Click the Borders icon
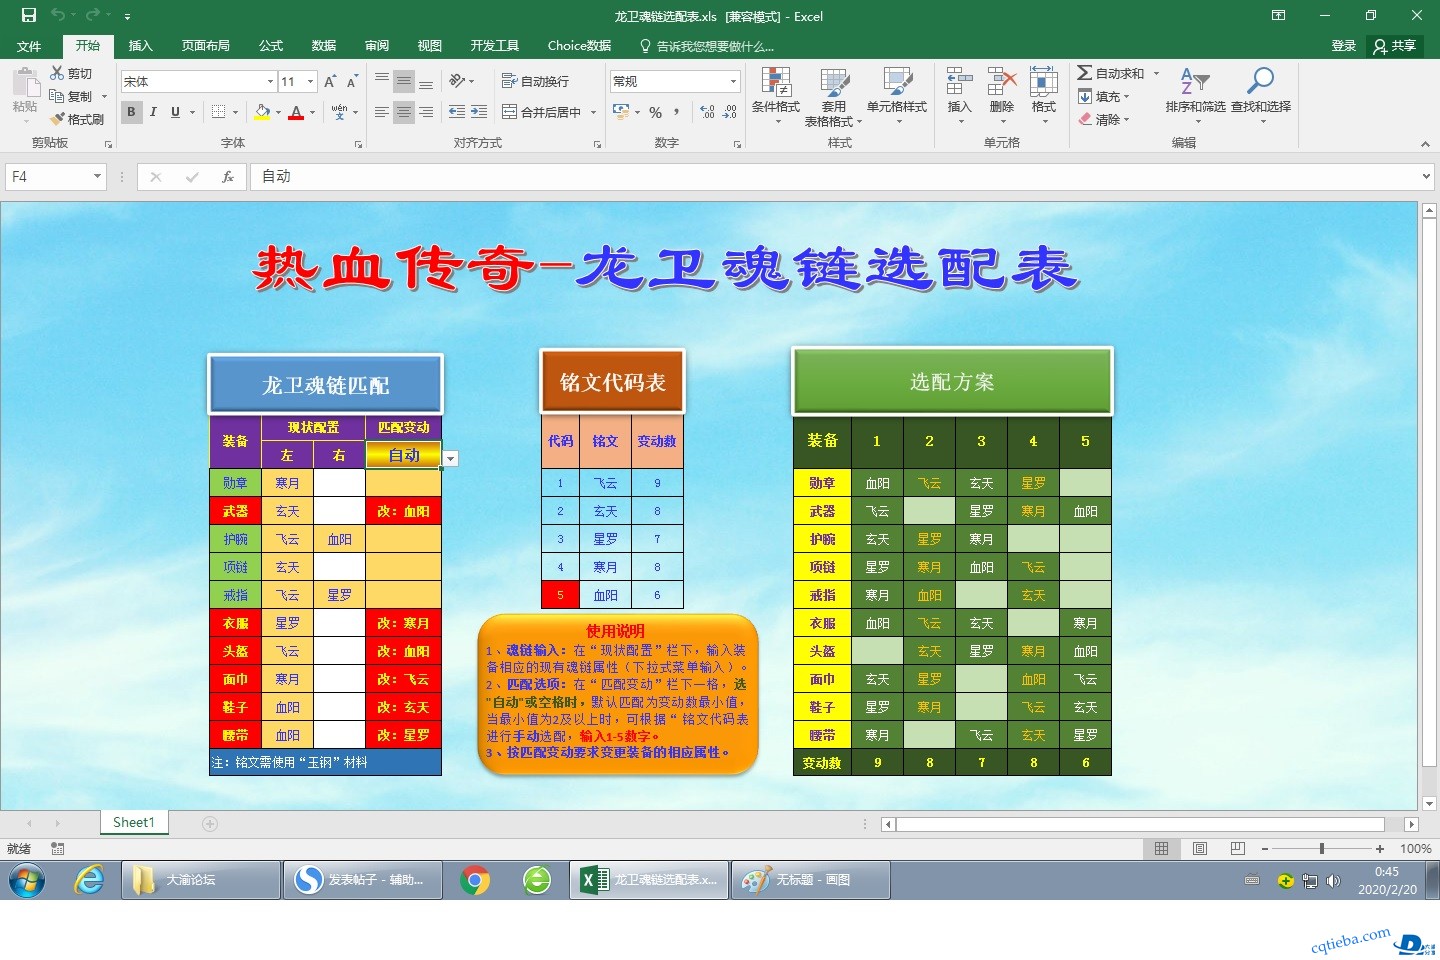 (218, 112)
